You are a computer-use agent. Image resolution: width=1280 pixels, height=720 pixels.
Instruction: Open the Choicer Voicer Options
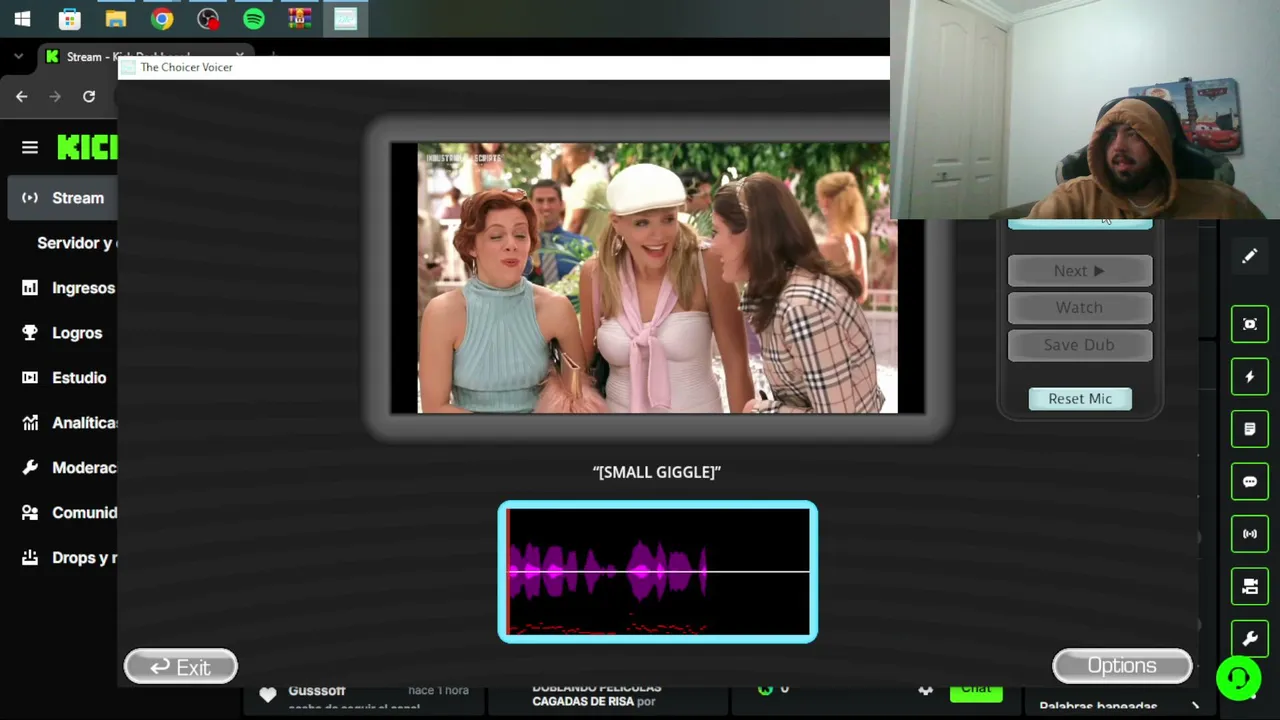point(1122,666)
